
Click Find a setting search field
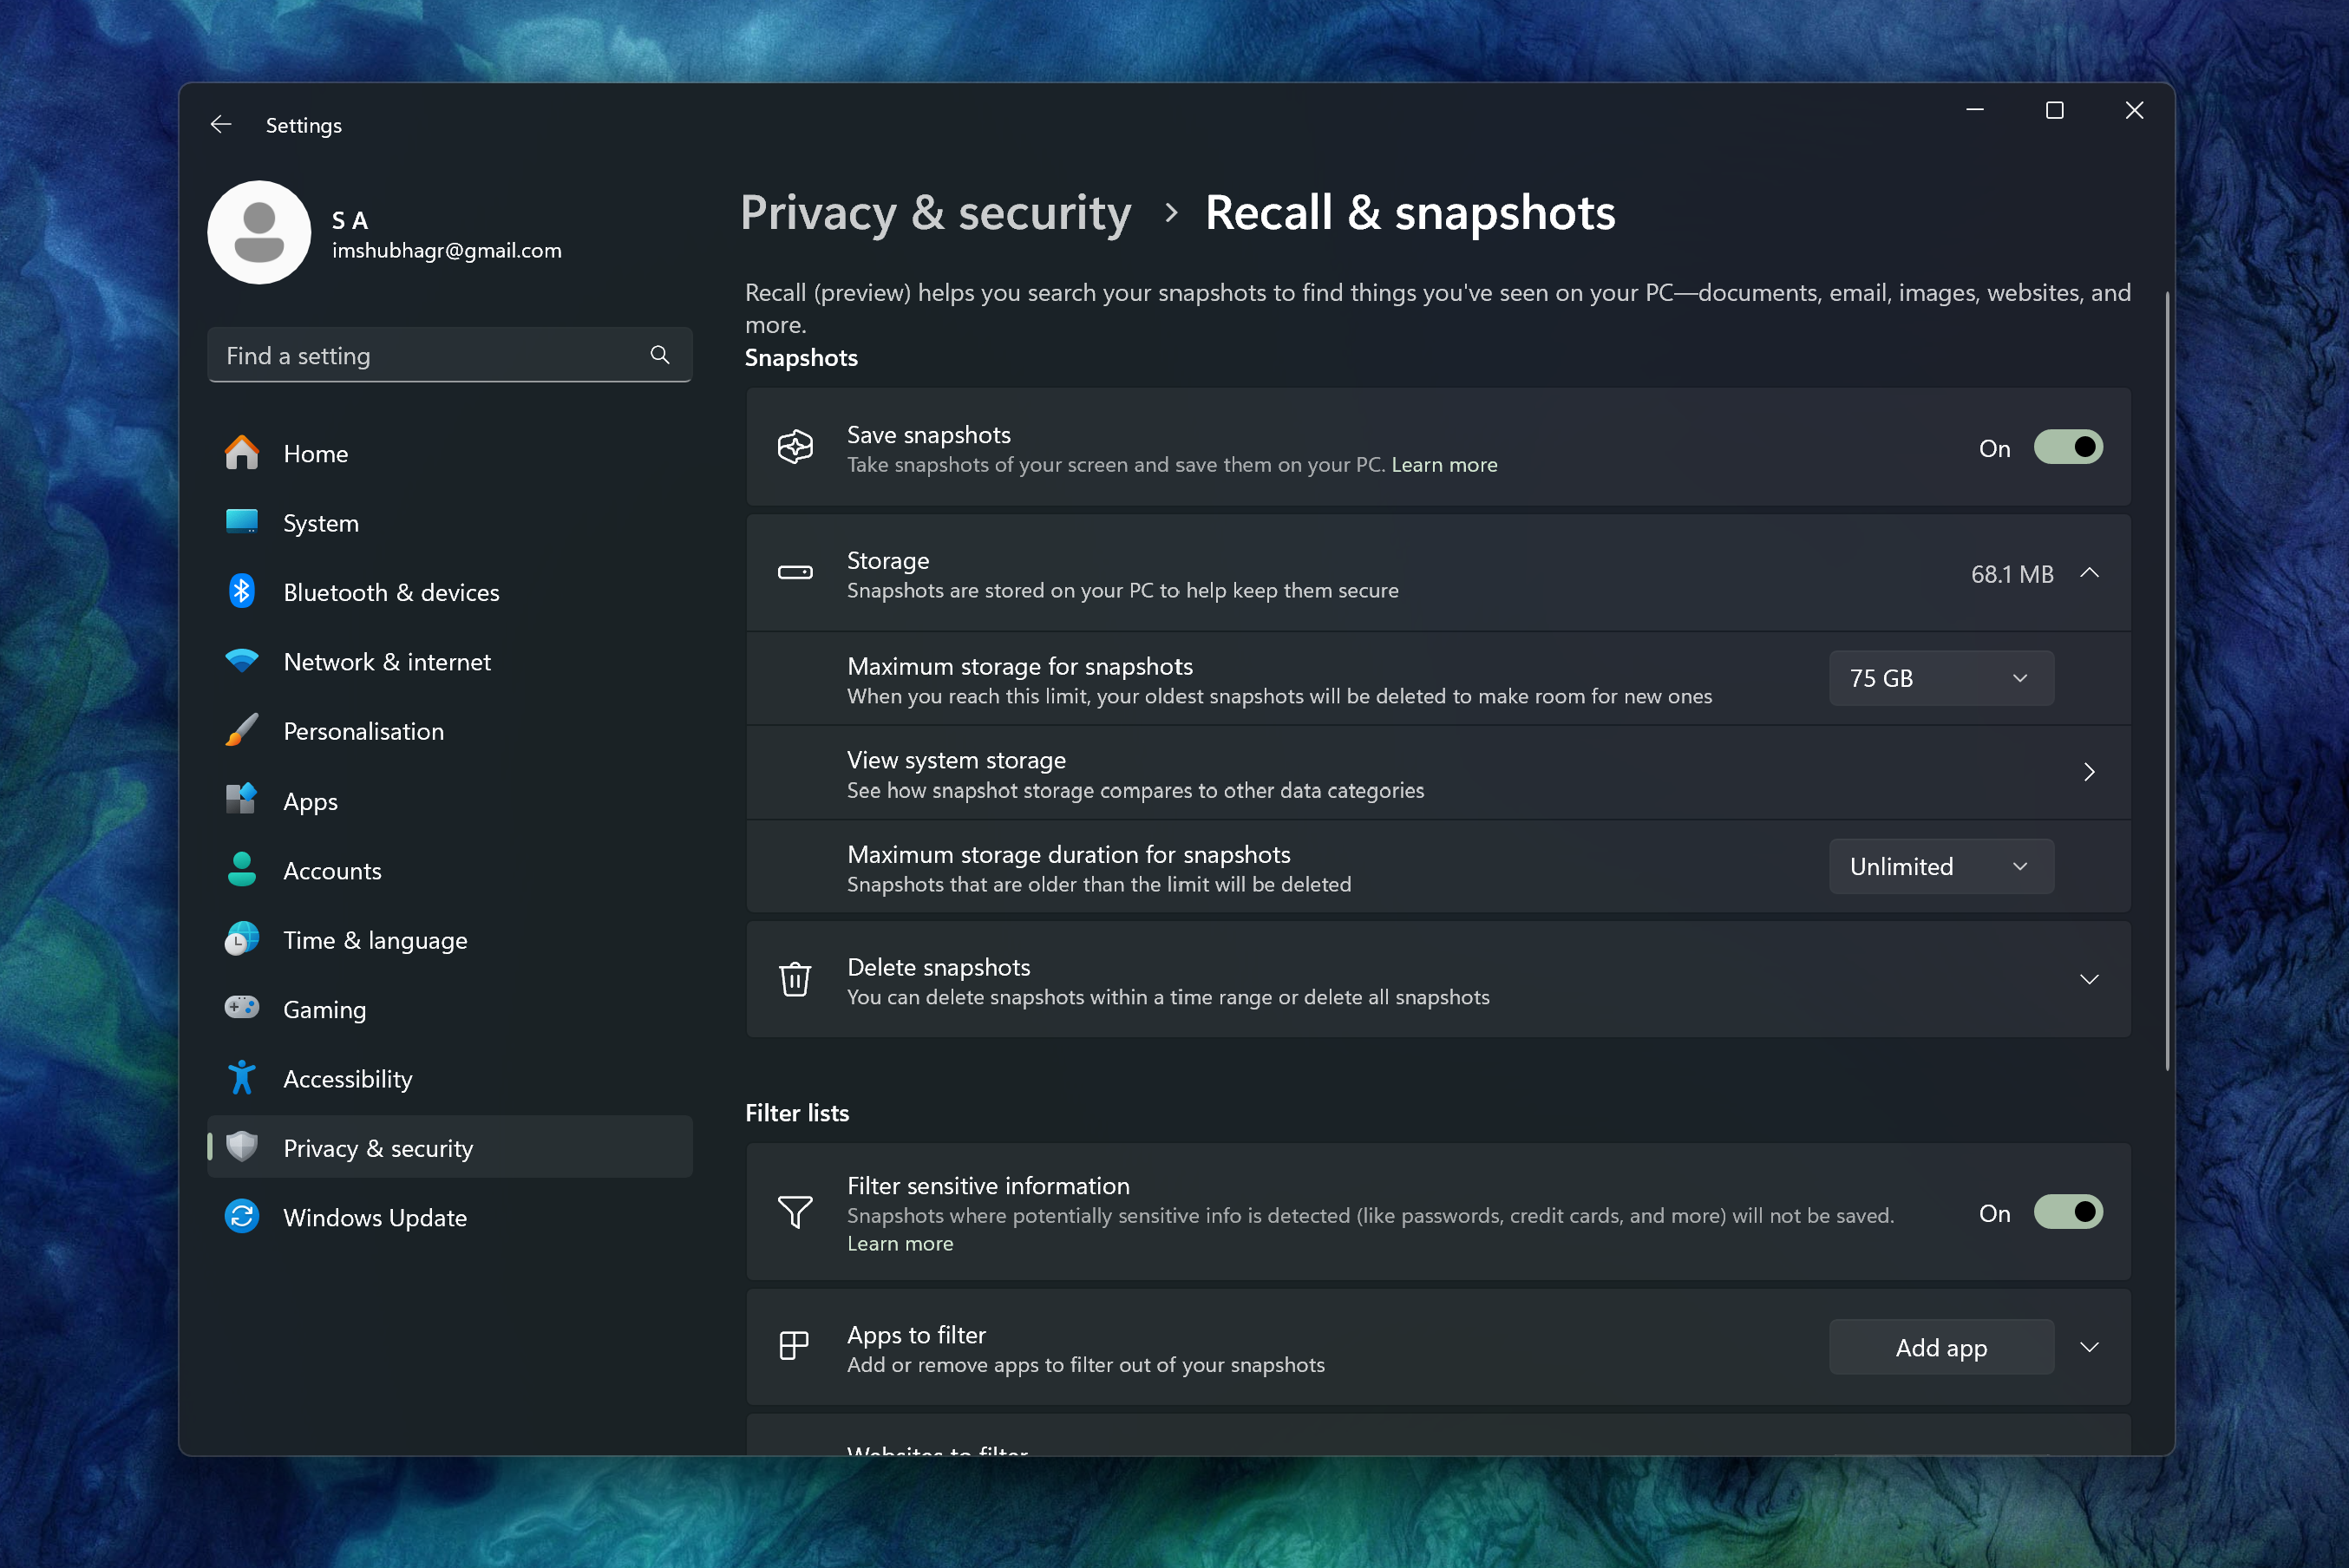click(x=447, y=356)
